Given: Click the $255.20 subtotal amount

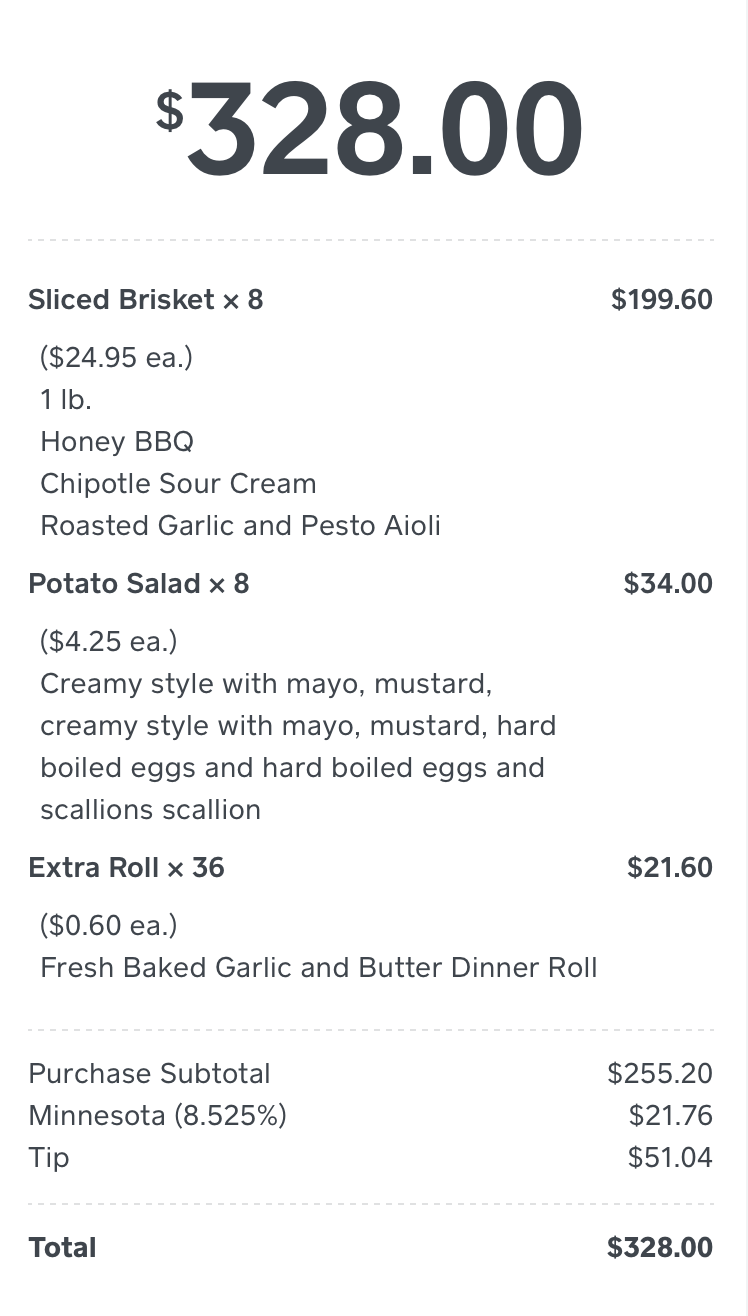Looking at the screenshot, I should (660, 1074).
